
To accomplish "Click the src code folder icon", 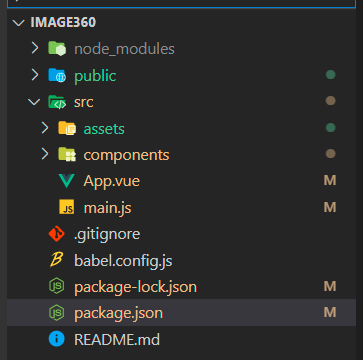I will [57, 102].
